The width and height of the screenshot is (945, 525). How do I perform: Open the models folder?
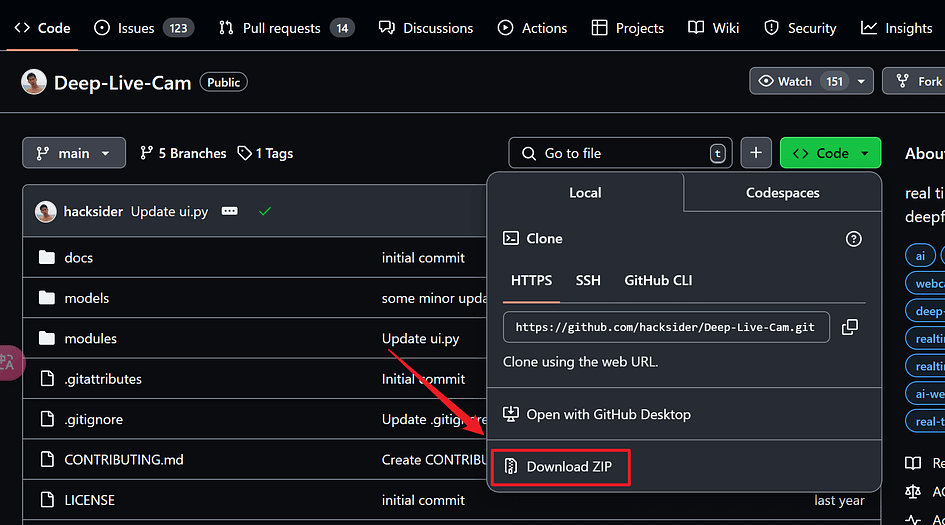pos(86,298)
